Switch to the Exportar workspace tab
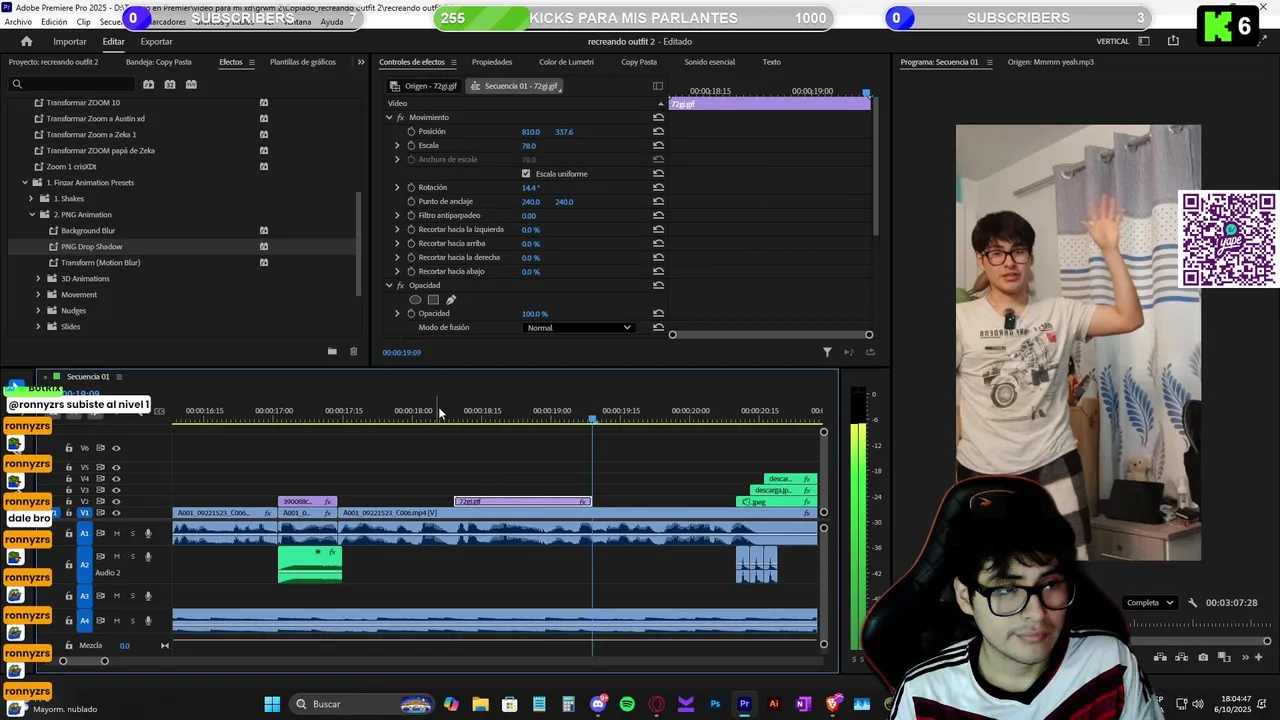Viewport: 1280px width, 720px height. [x=156, y=41]
